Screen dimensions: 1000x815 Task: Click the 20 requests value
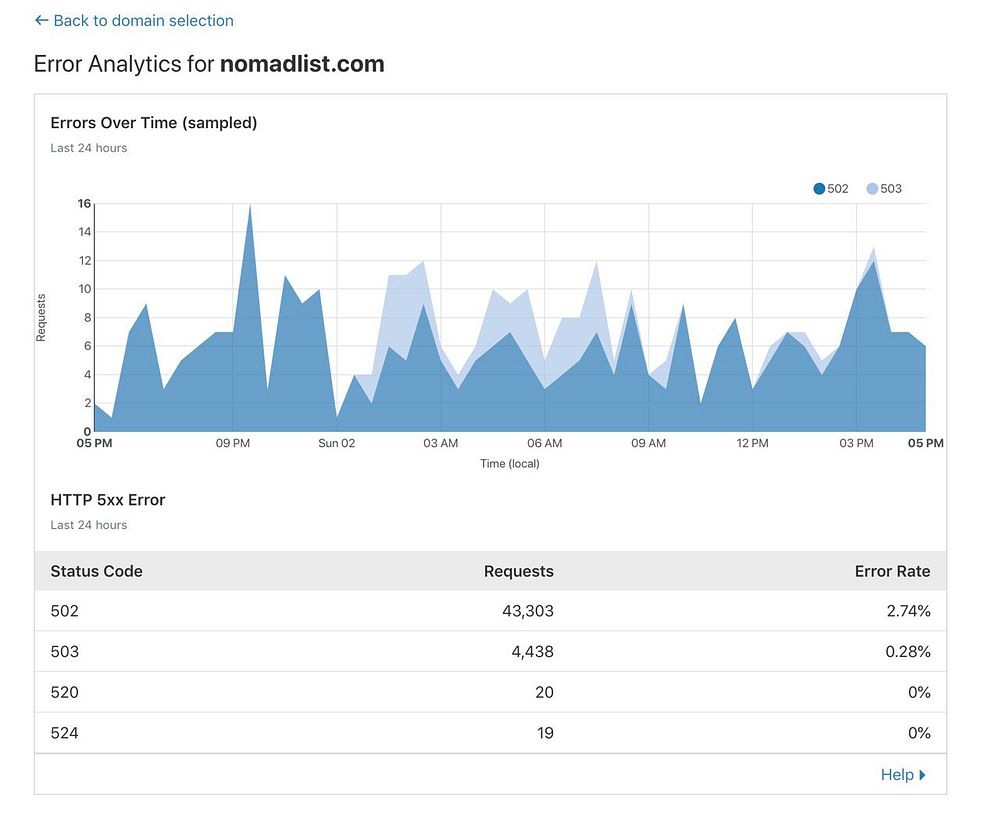point(545,693)
